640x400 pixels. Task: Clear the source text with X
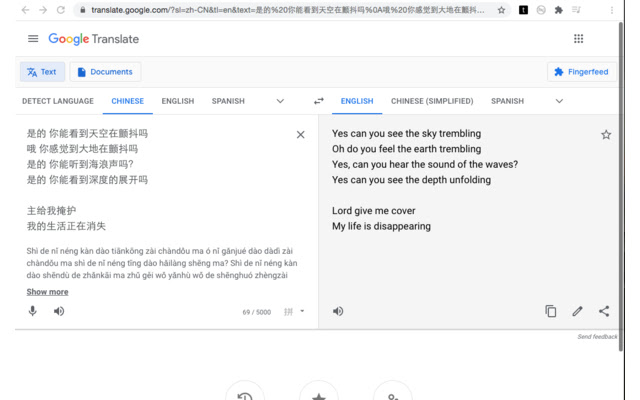tap(300, 135)
